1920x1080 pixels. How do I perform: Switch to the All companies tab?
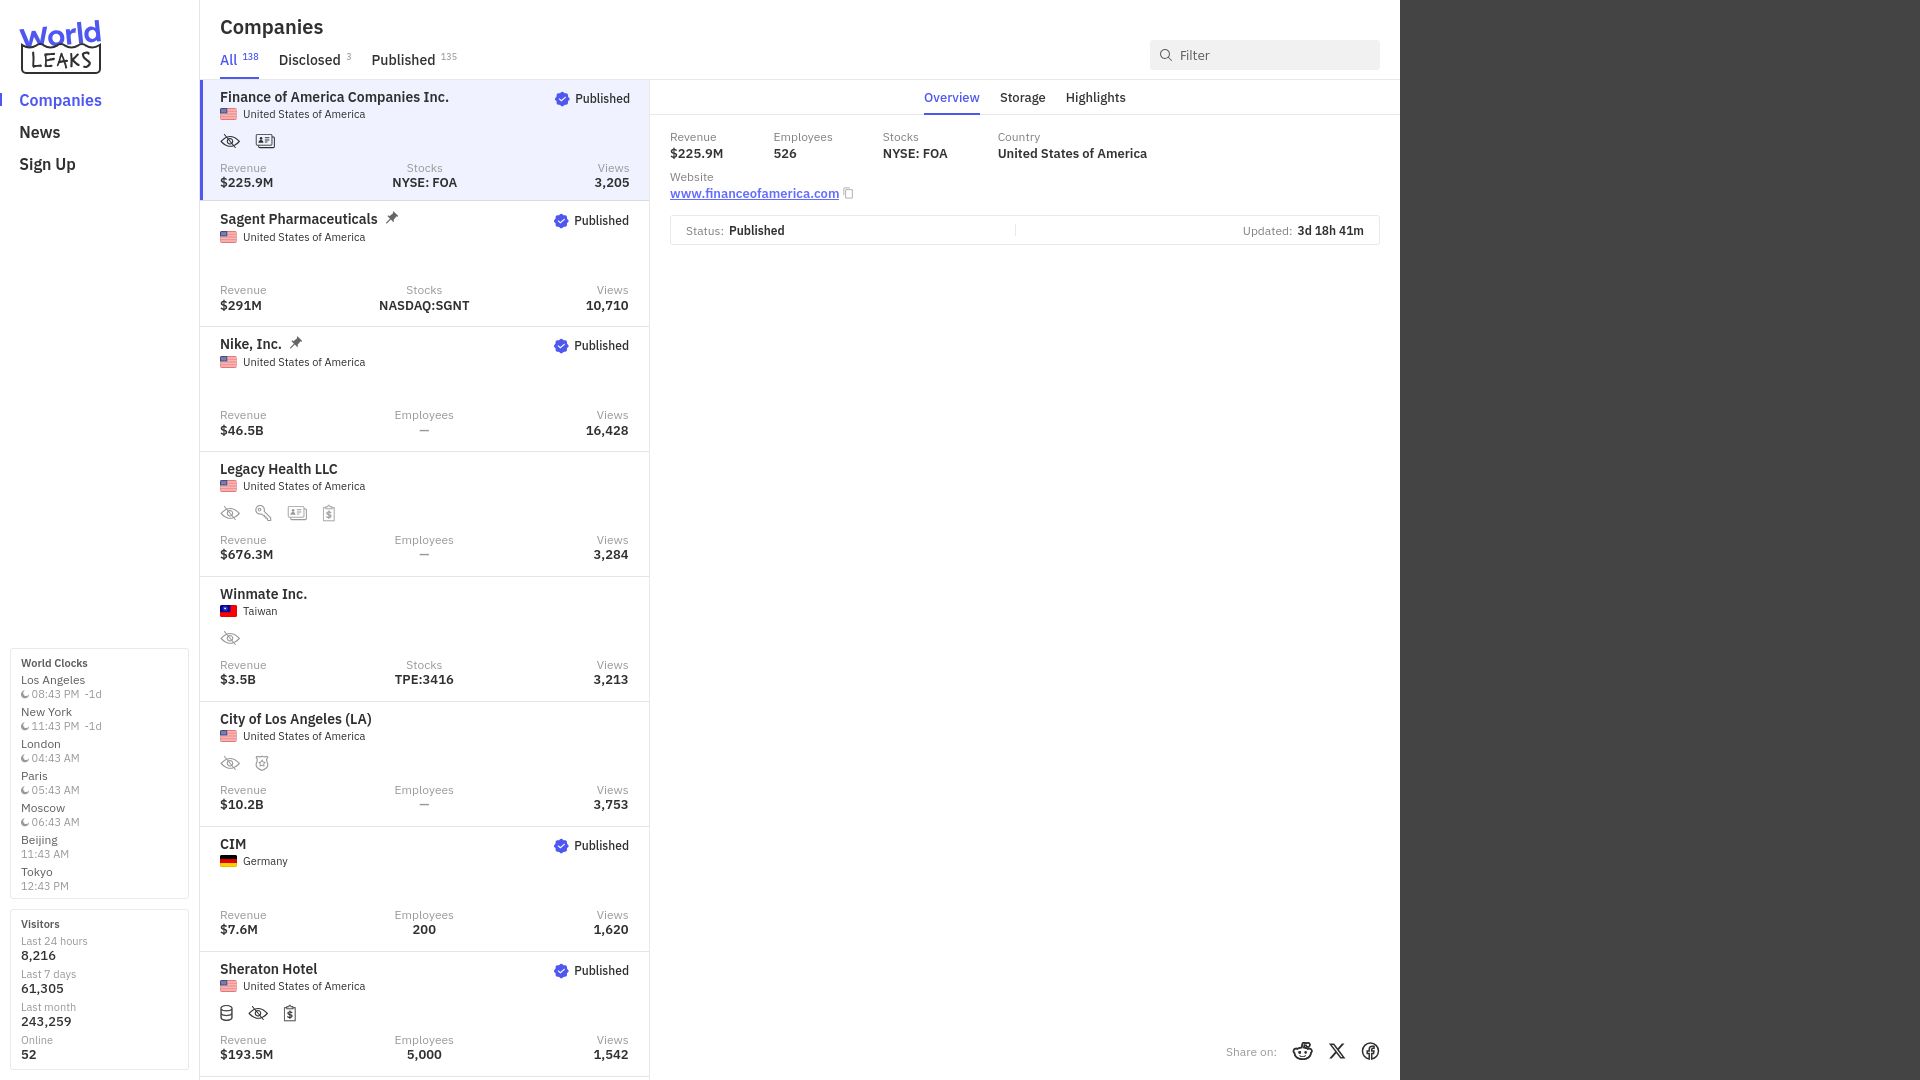coord(239,59)
